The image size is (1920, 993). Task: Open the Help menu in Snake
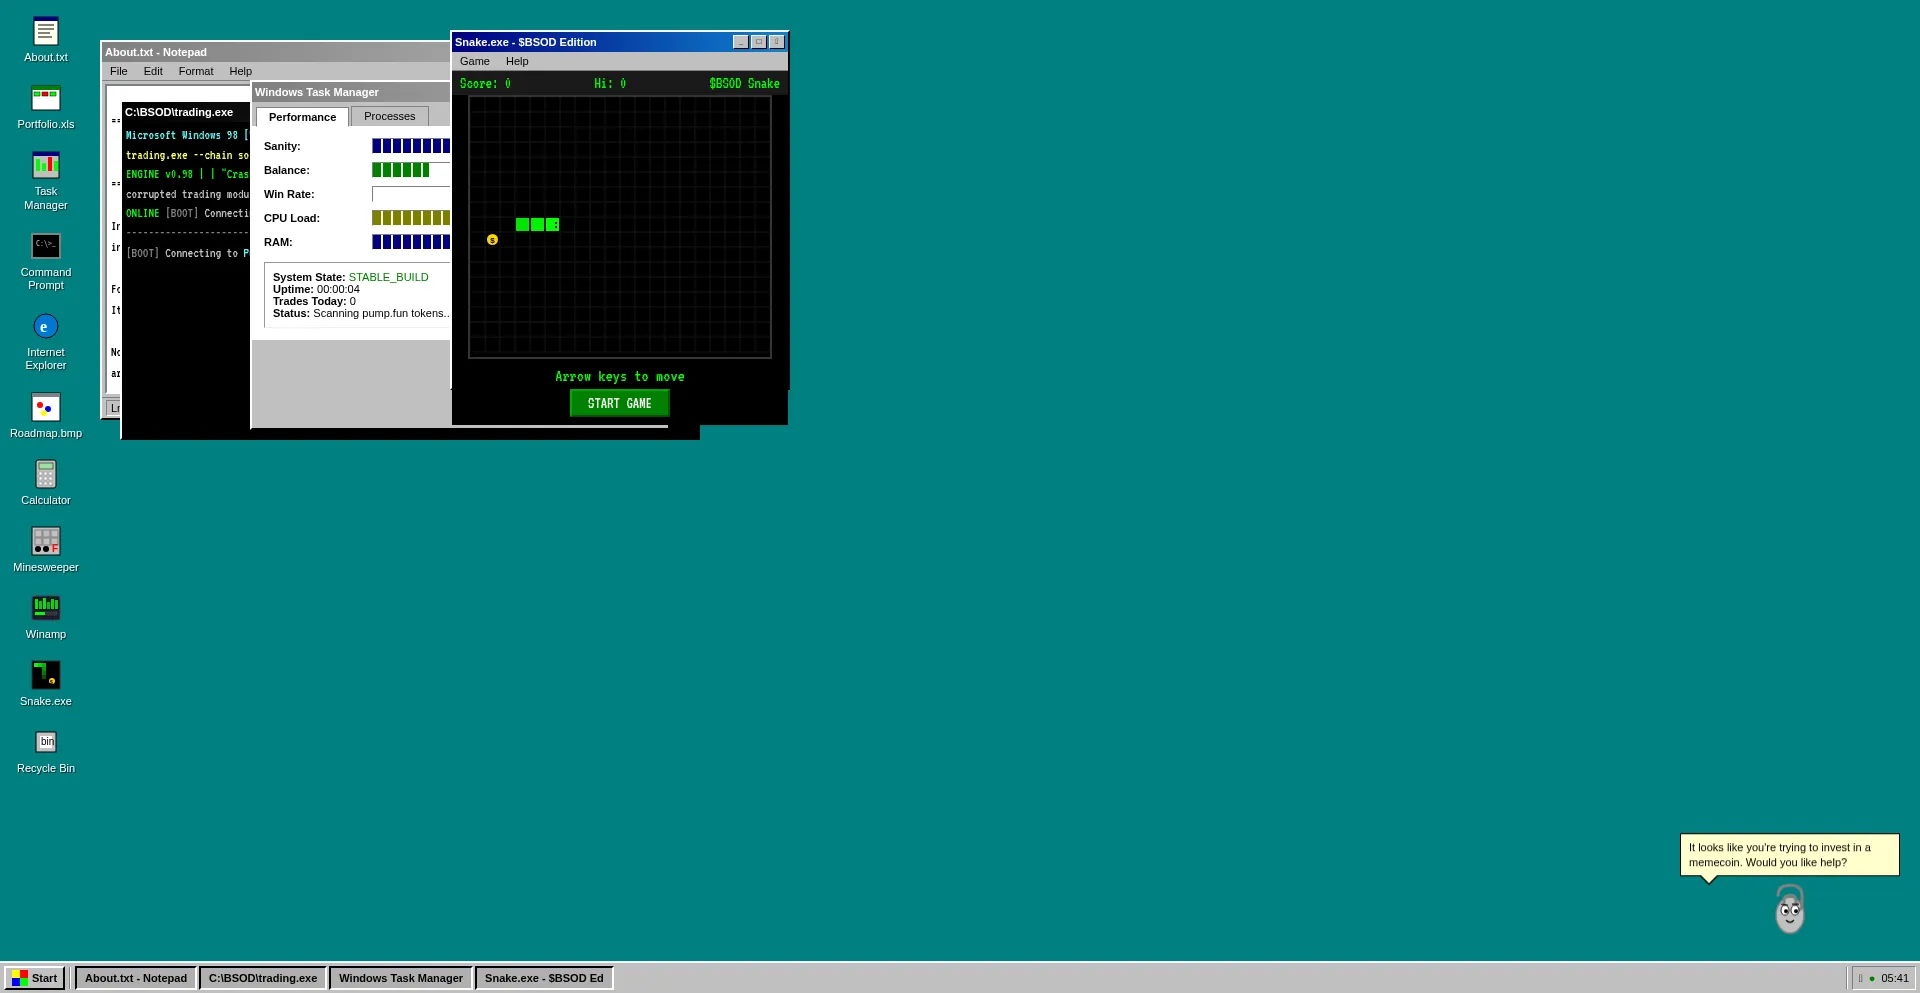(517, 61)
